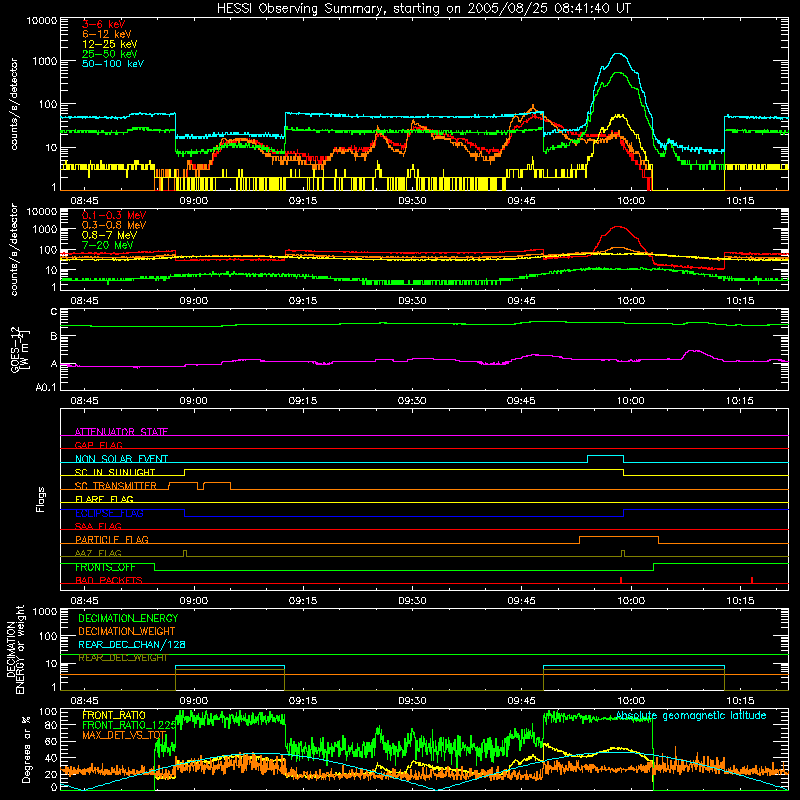
Task: Select the GAP_FLAG label
Action: click(x=98, y=445)
